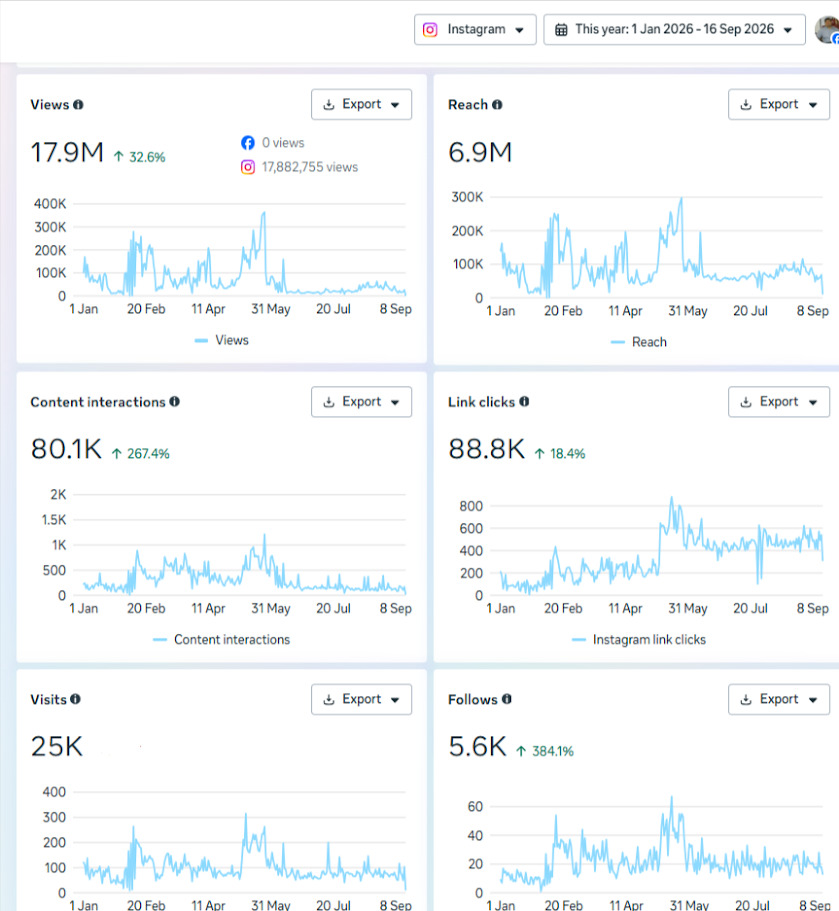Viewport: 839px width, 911px height.
Task: Click the 5.6K follows total
Action: (x=477, y=747)
